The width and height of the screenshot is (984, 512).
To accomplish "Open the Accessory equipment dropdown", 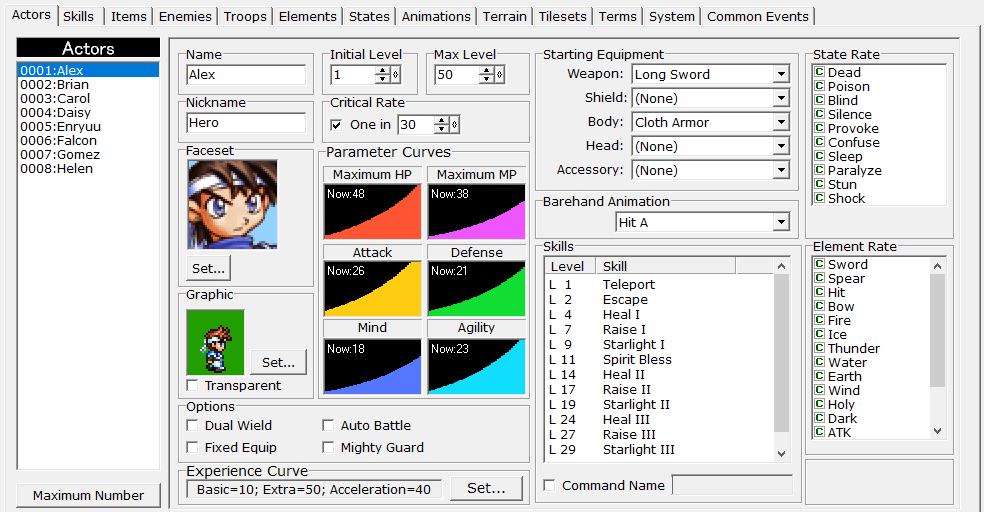I will point(781,170).
